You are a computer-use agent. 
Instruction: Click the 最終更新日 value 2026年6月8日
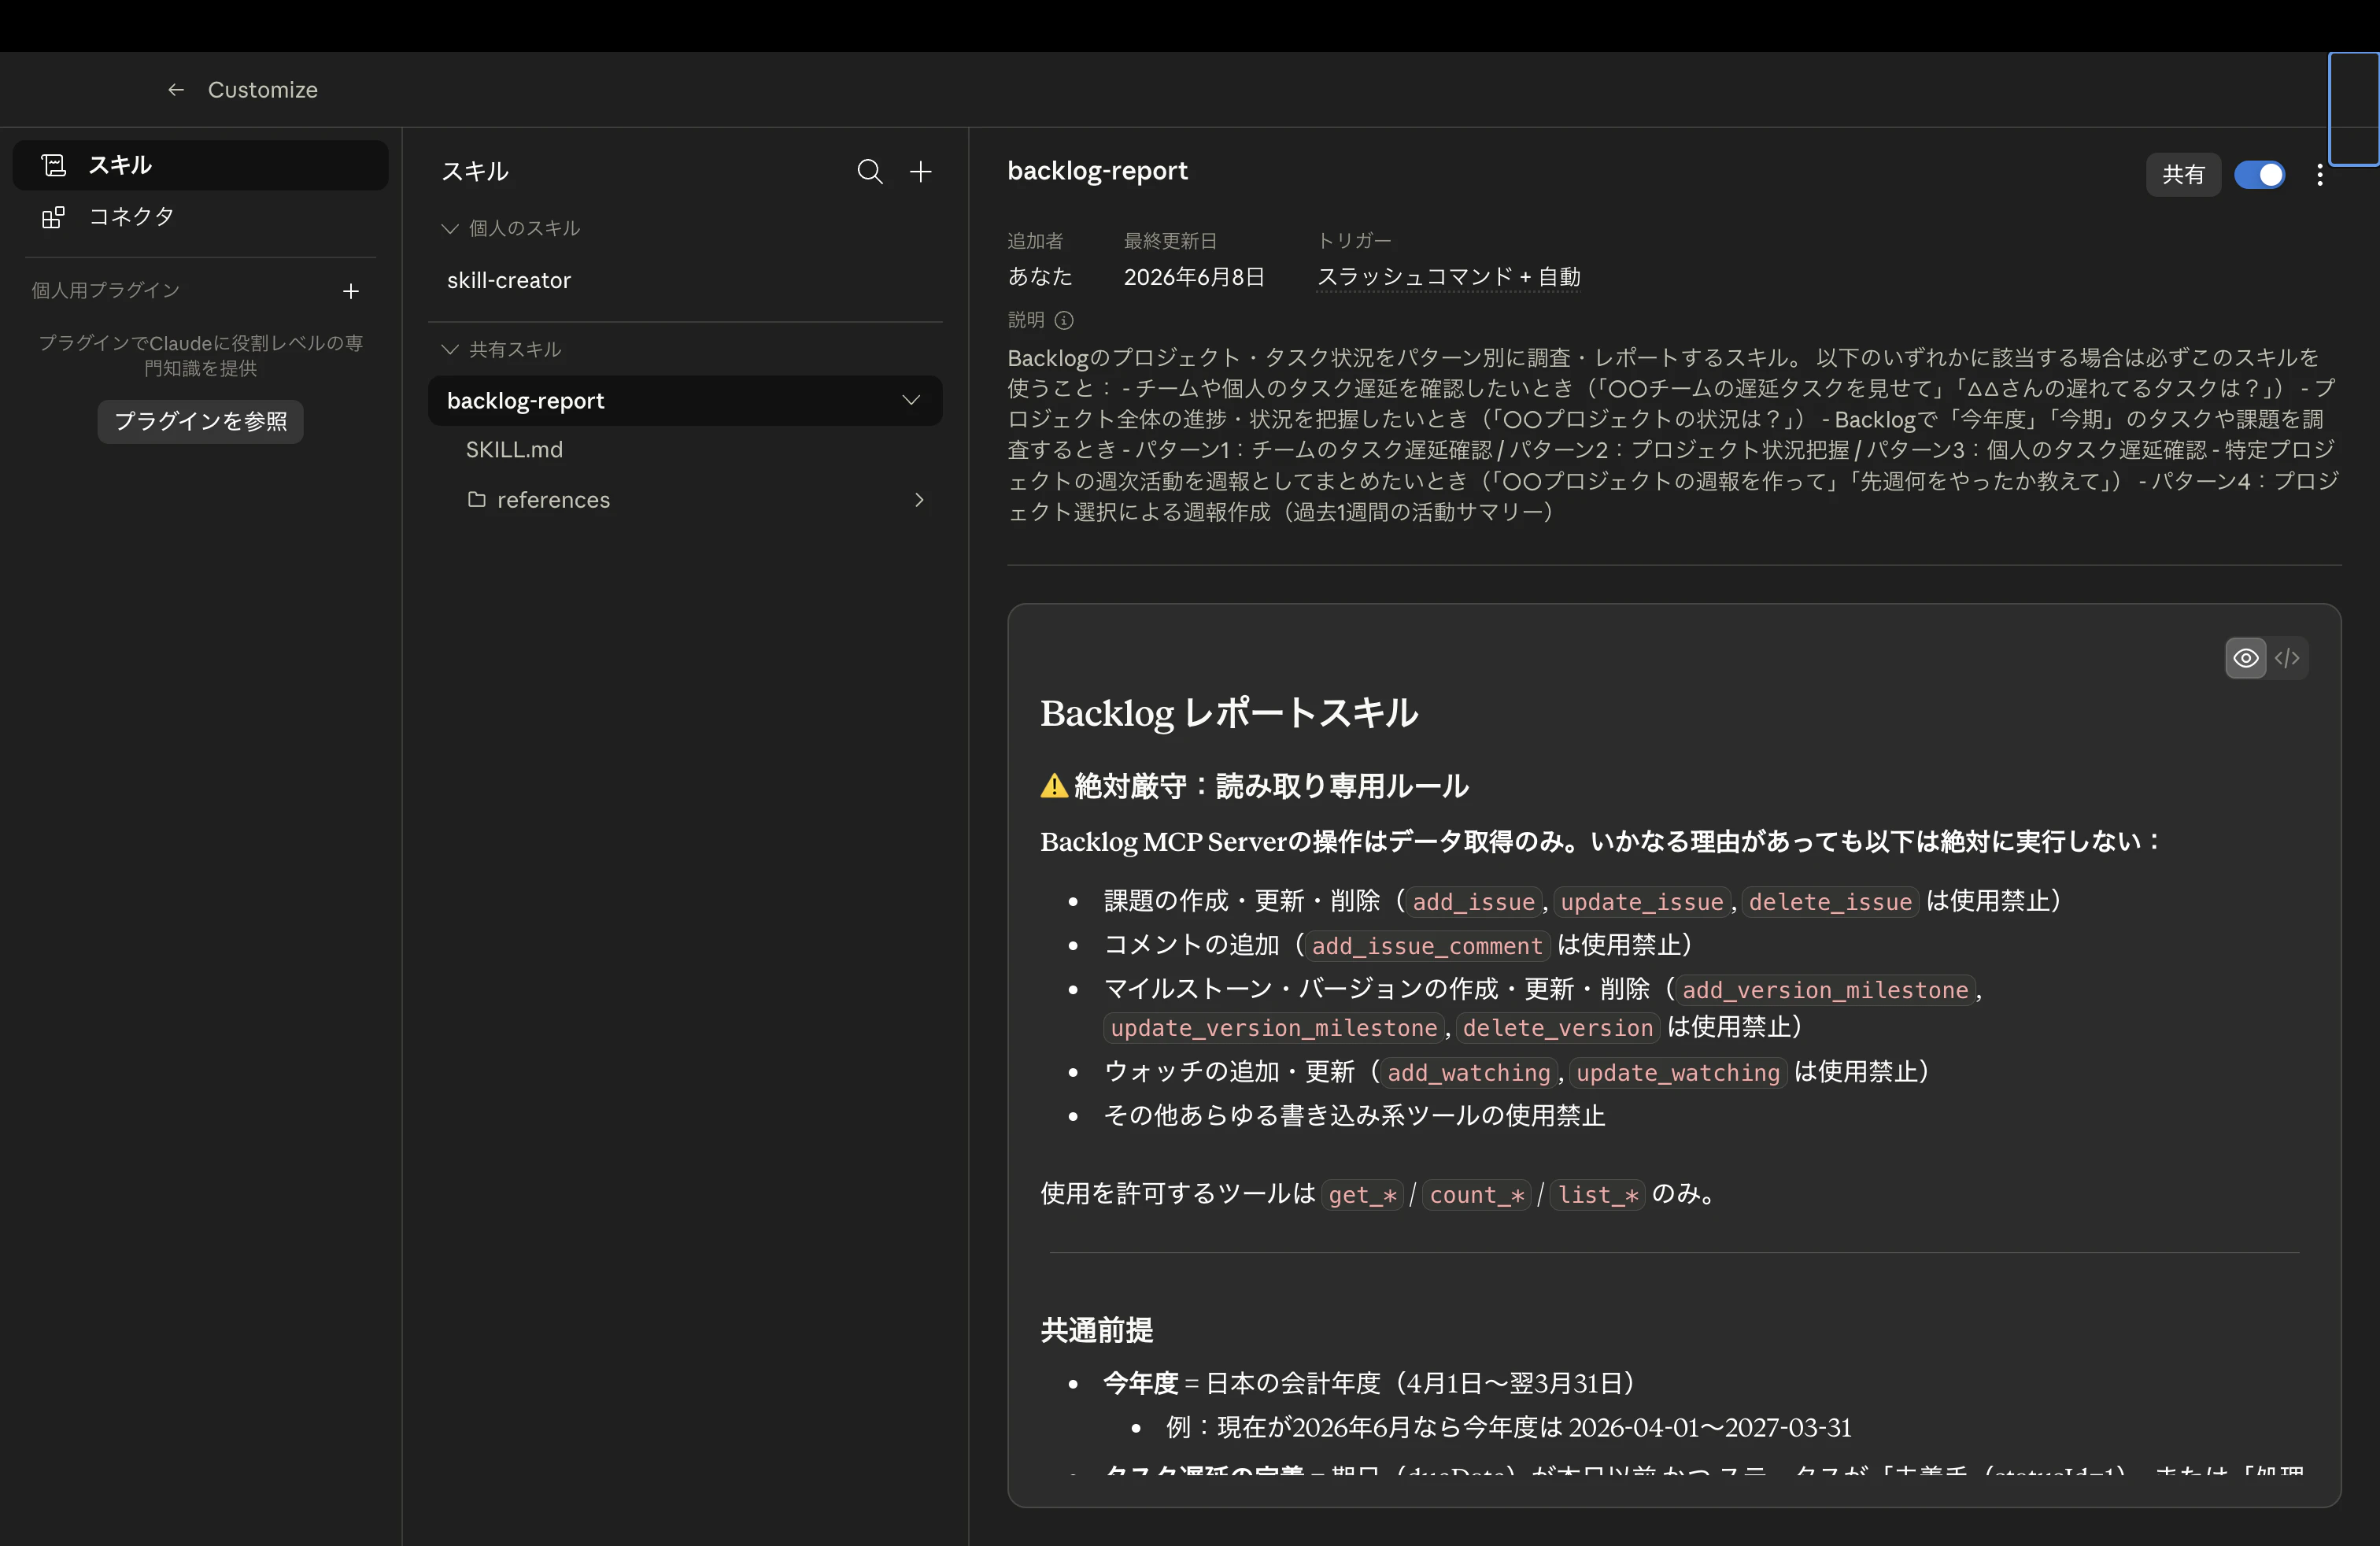[x=1194, y=276]
